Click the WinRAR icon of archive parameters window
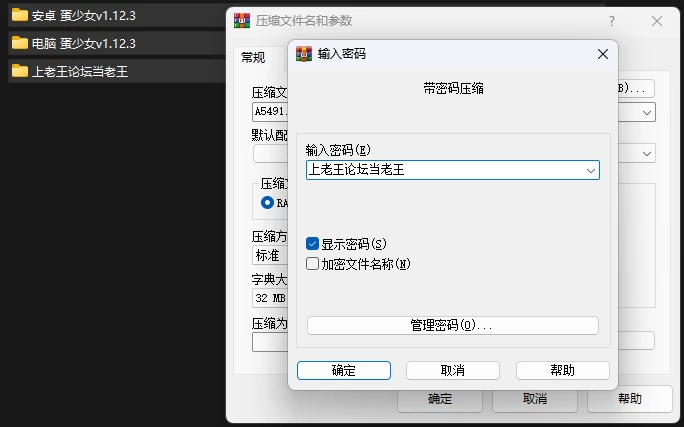This screenshot has width=684, height=427. [242, 21]
